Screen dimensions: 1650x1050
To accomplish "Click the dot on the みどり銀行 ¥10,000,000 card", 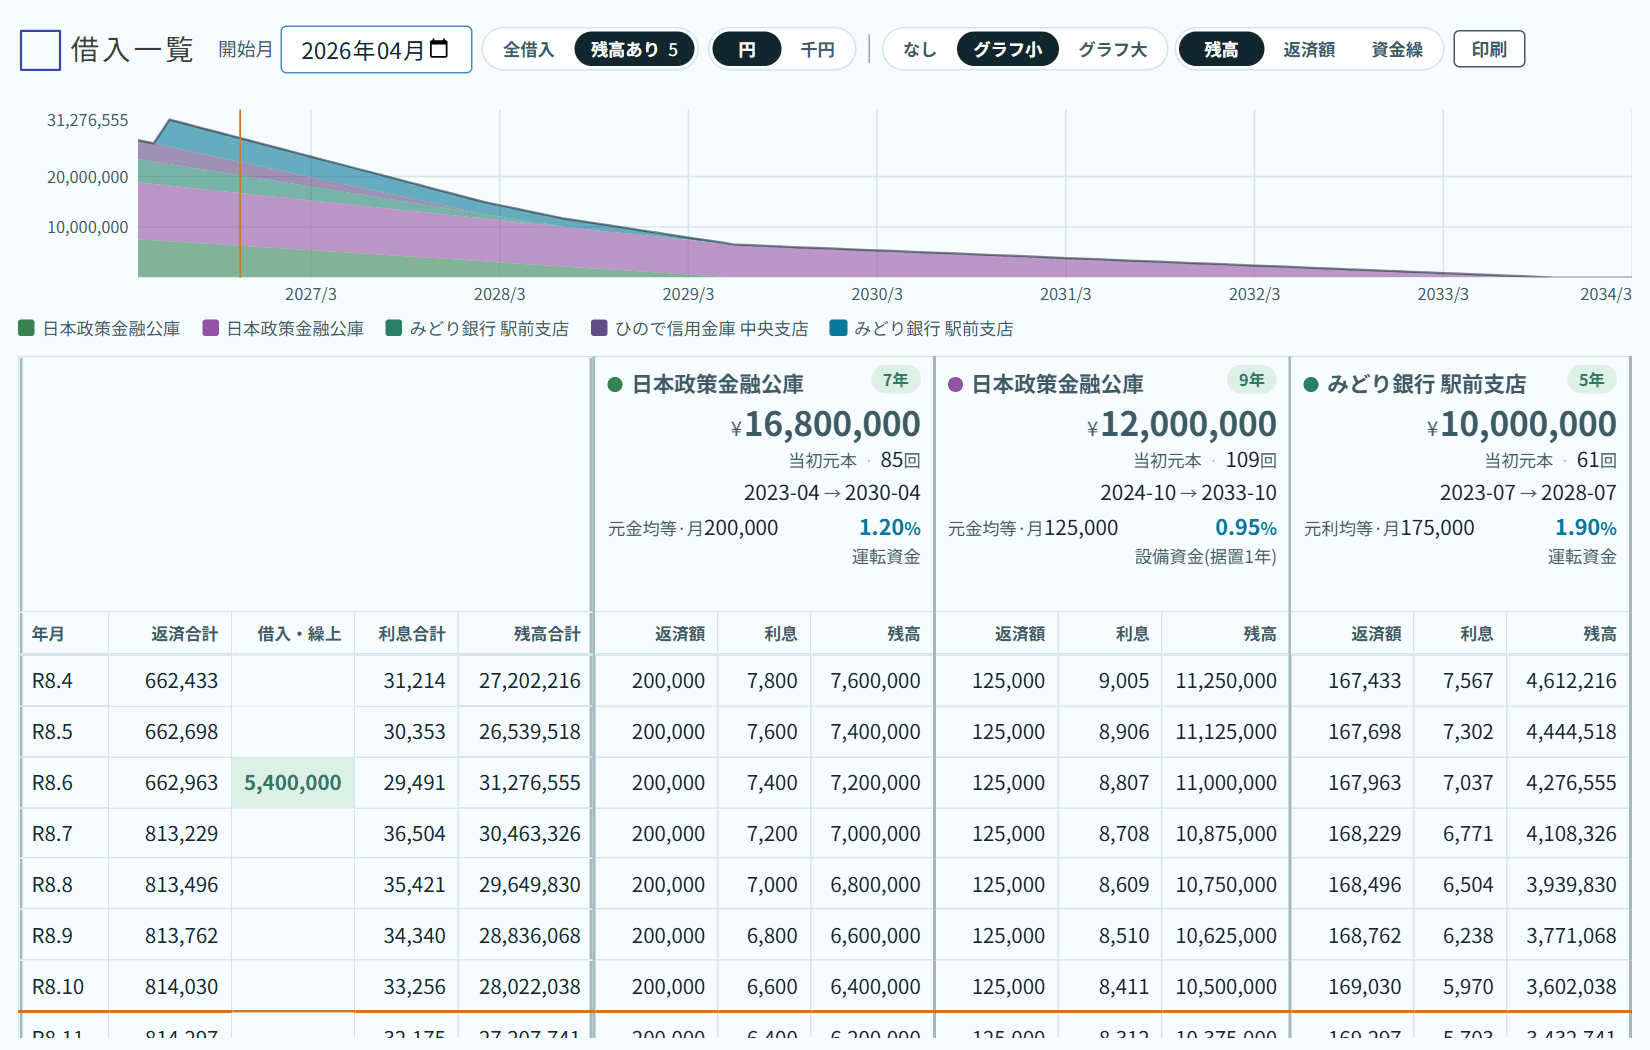I will [1311, 385].
